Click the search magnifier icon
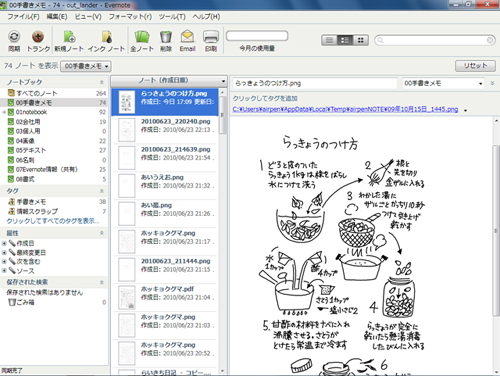This screenshot has height=376, width=500. [380, 40]
